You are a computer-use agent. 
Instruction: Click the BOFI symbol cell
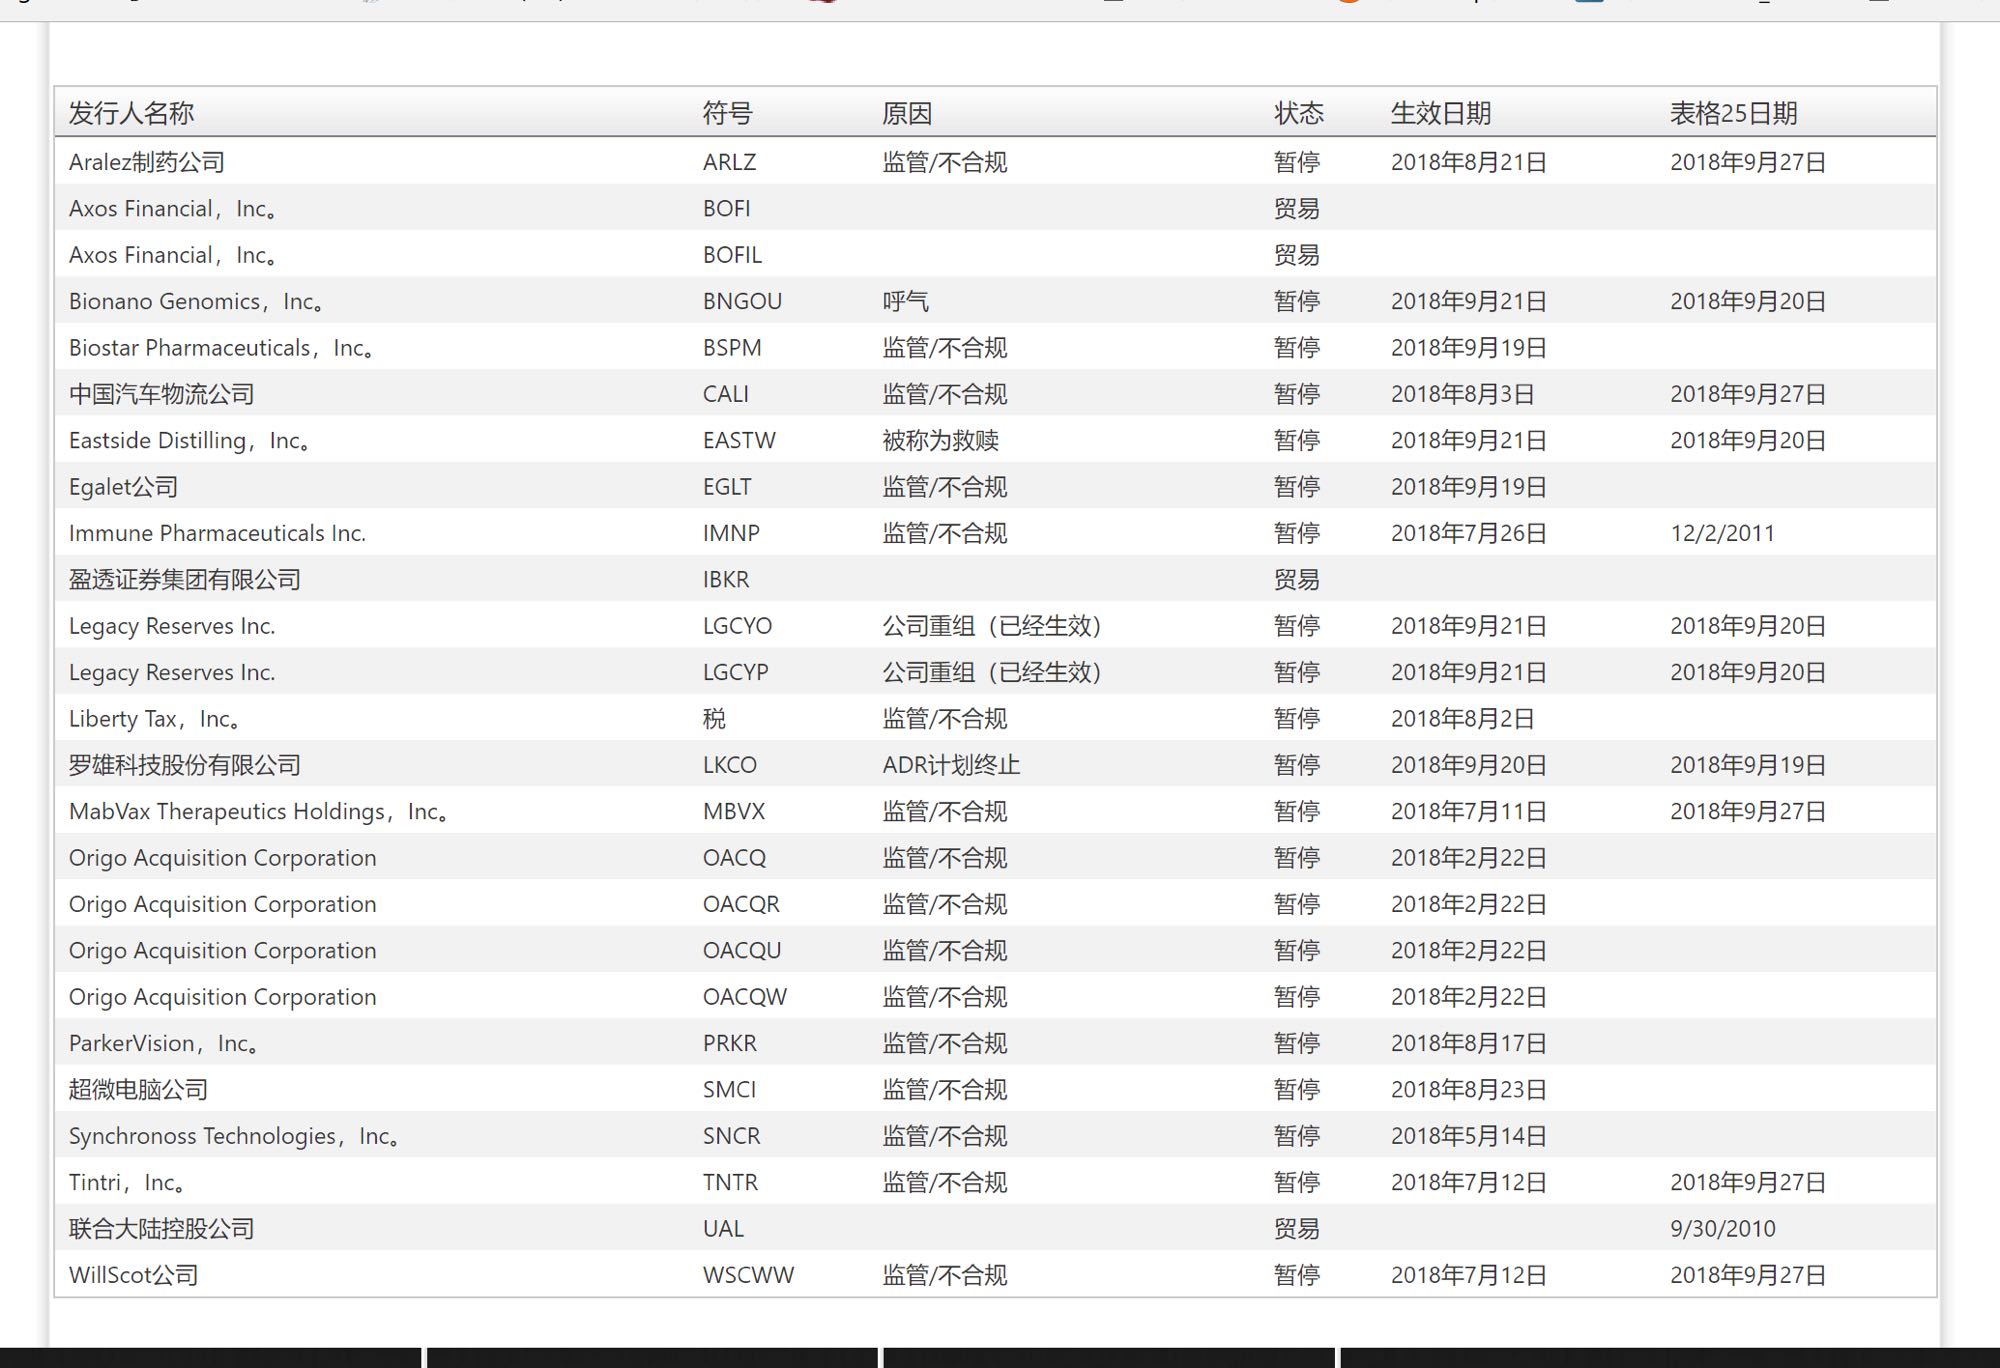point(726,208)
